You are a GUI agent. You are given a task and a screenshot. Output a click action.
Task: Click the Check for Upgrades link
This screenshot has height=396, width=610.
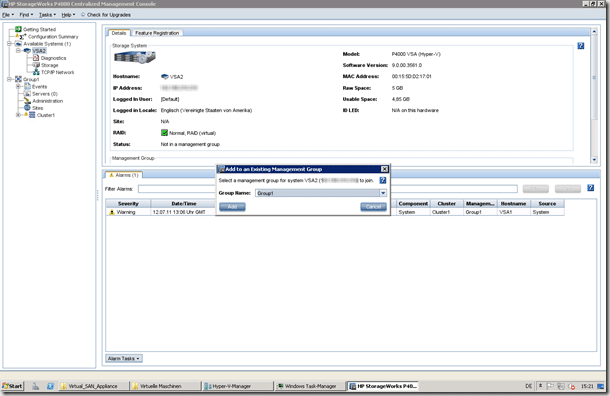pos(109,15)
